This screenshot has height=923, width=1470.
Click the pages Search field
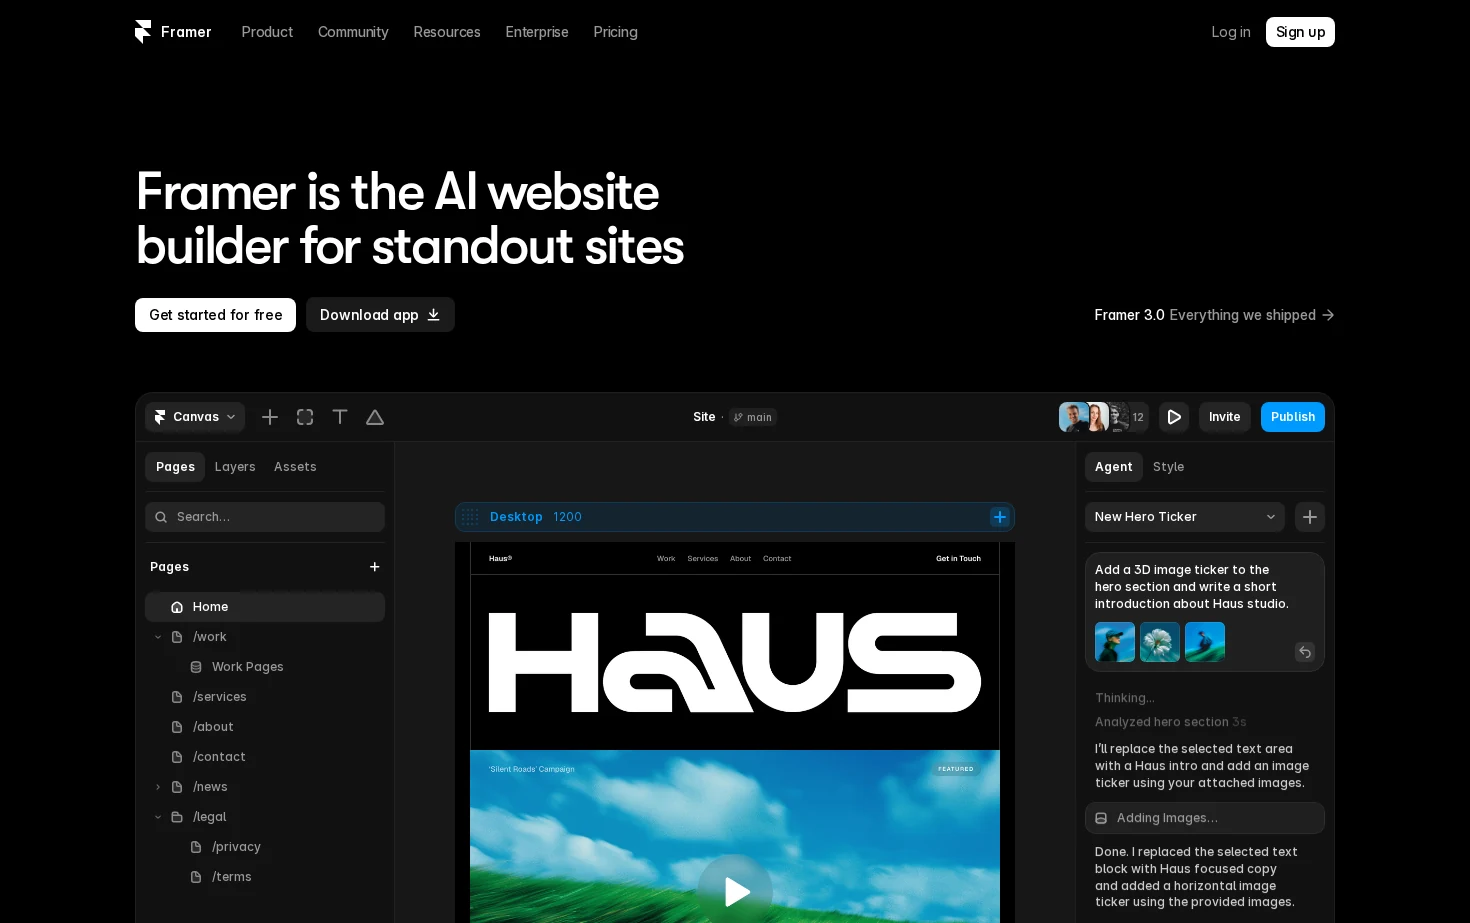click(265, 517)
